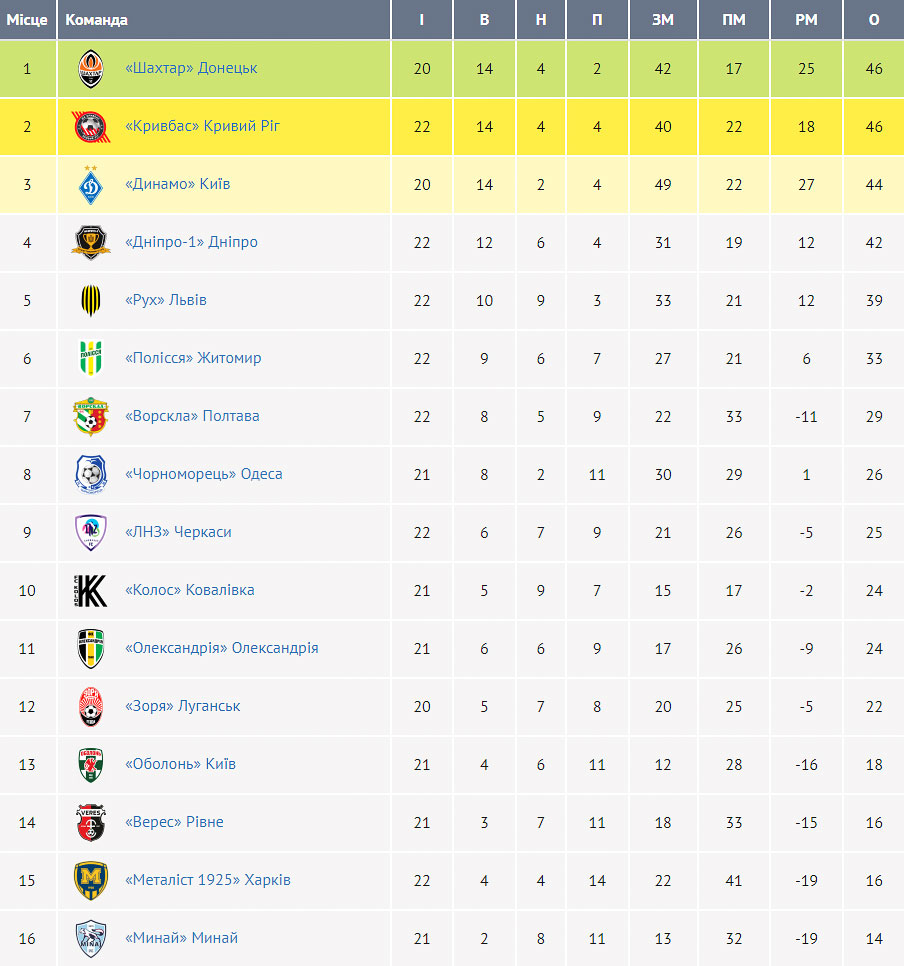Click the ЗМ goals scored column header
904x966 pixels.
(663, 20)
